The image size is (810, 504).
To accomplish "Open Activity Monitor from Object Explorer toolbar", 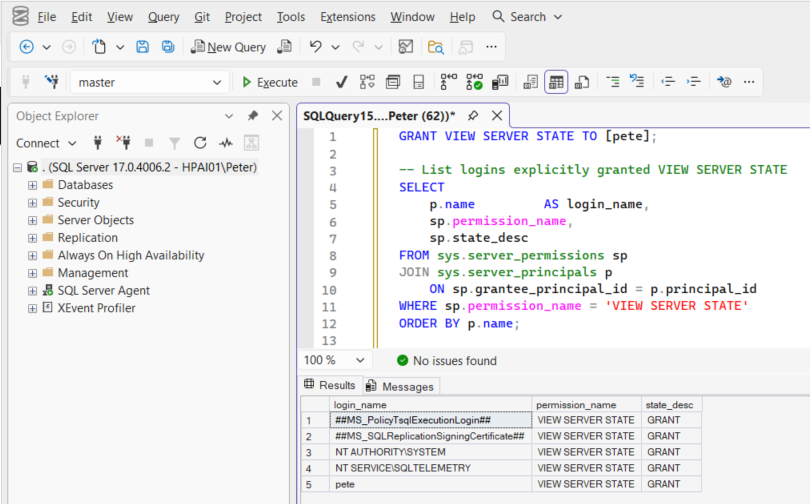I will 226,143.
